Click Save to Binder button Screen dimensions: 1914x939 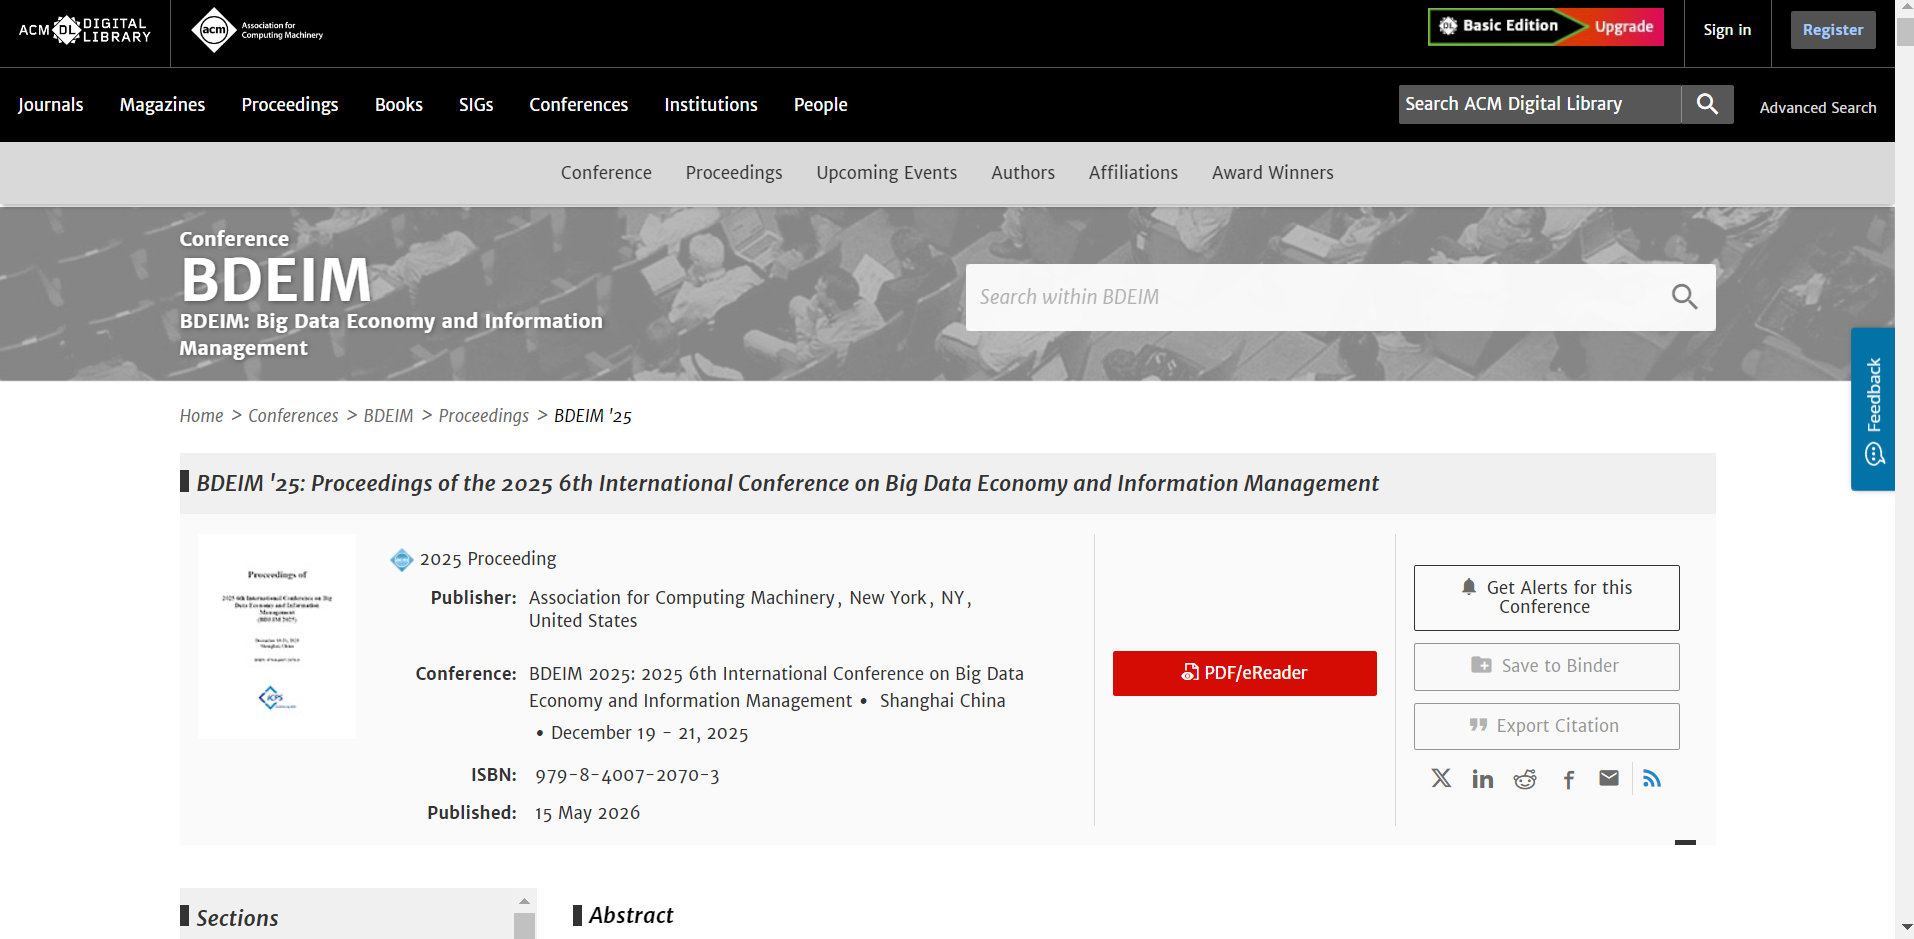point(1546,667)
